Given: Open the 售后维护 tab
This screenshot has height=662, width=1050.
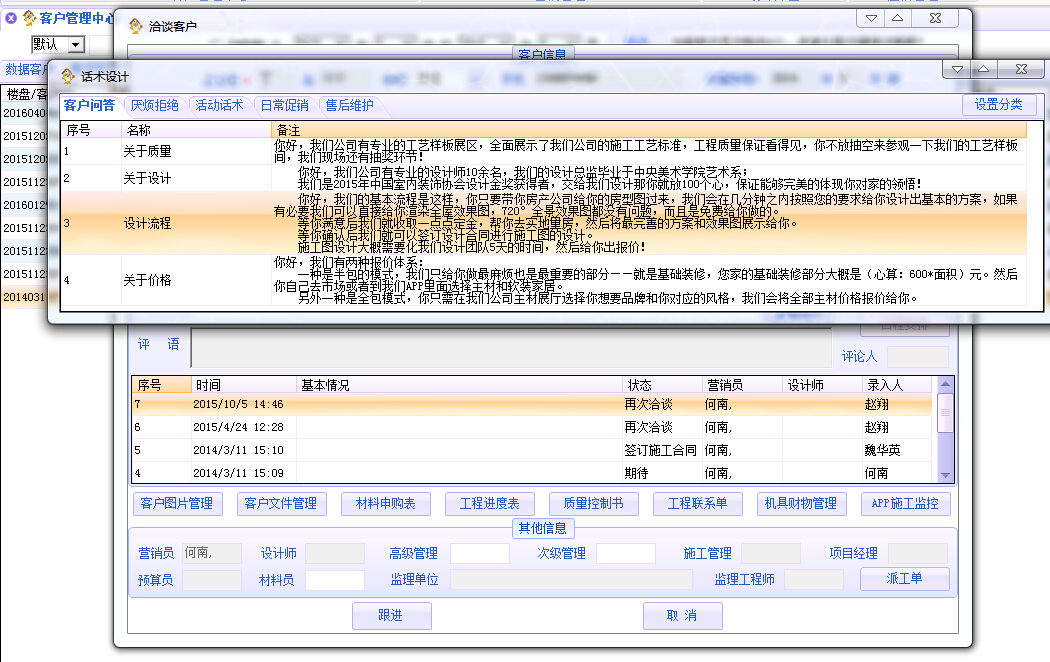Looking at the screenshot, I should click(x=349, y=105).
